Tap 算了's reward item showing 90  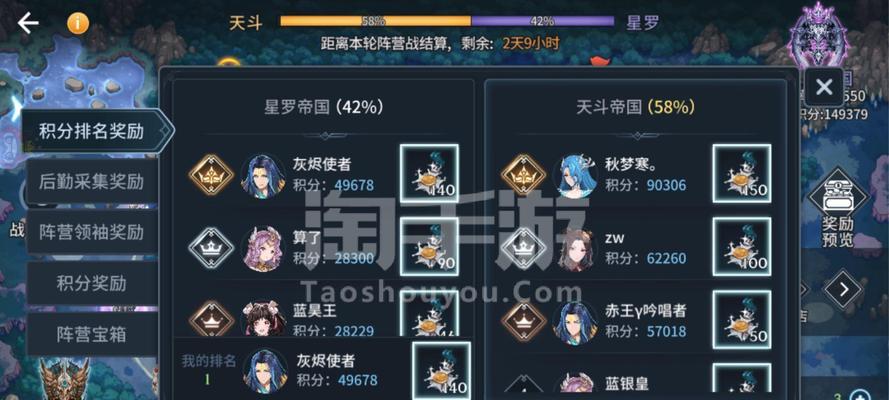[429, 246]
